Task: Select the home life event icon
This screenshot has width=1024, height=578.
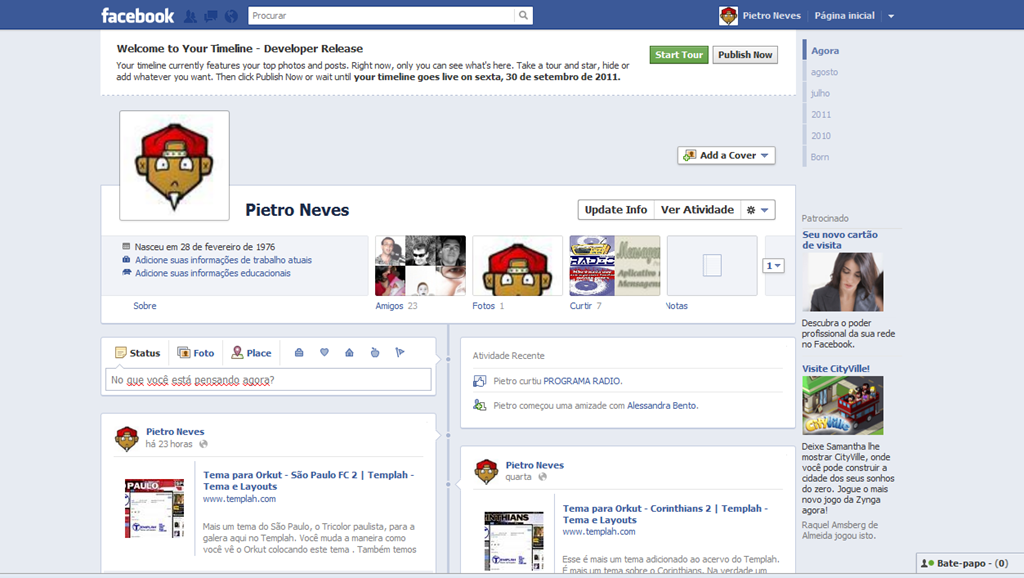Action: tap(349, 353)
